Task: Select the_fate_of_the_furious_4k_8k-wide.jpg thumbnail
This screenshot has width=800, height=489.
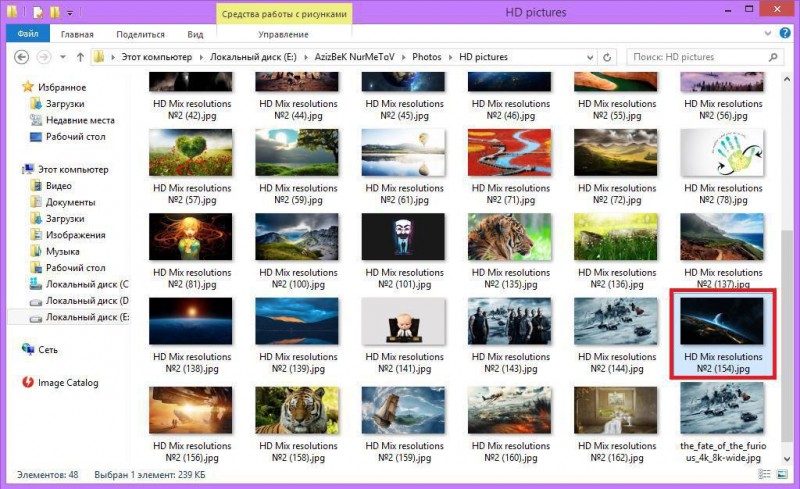Action: tap(722, 410)
